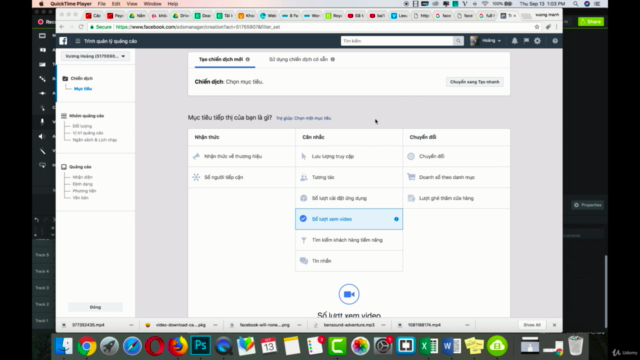This screenshot has width=640, height=360.
Task: Open Firefox from the Dock
Action: (x=178, y=346)
